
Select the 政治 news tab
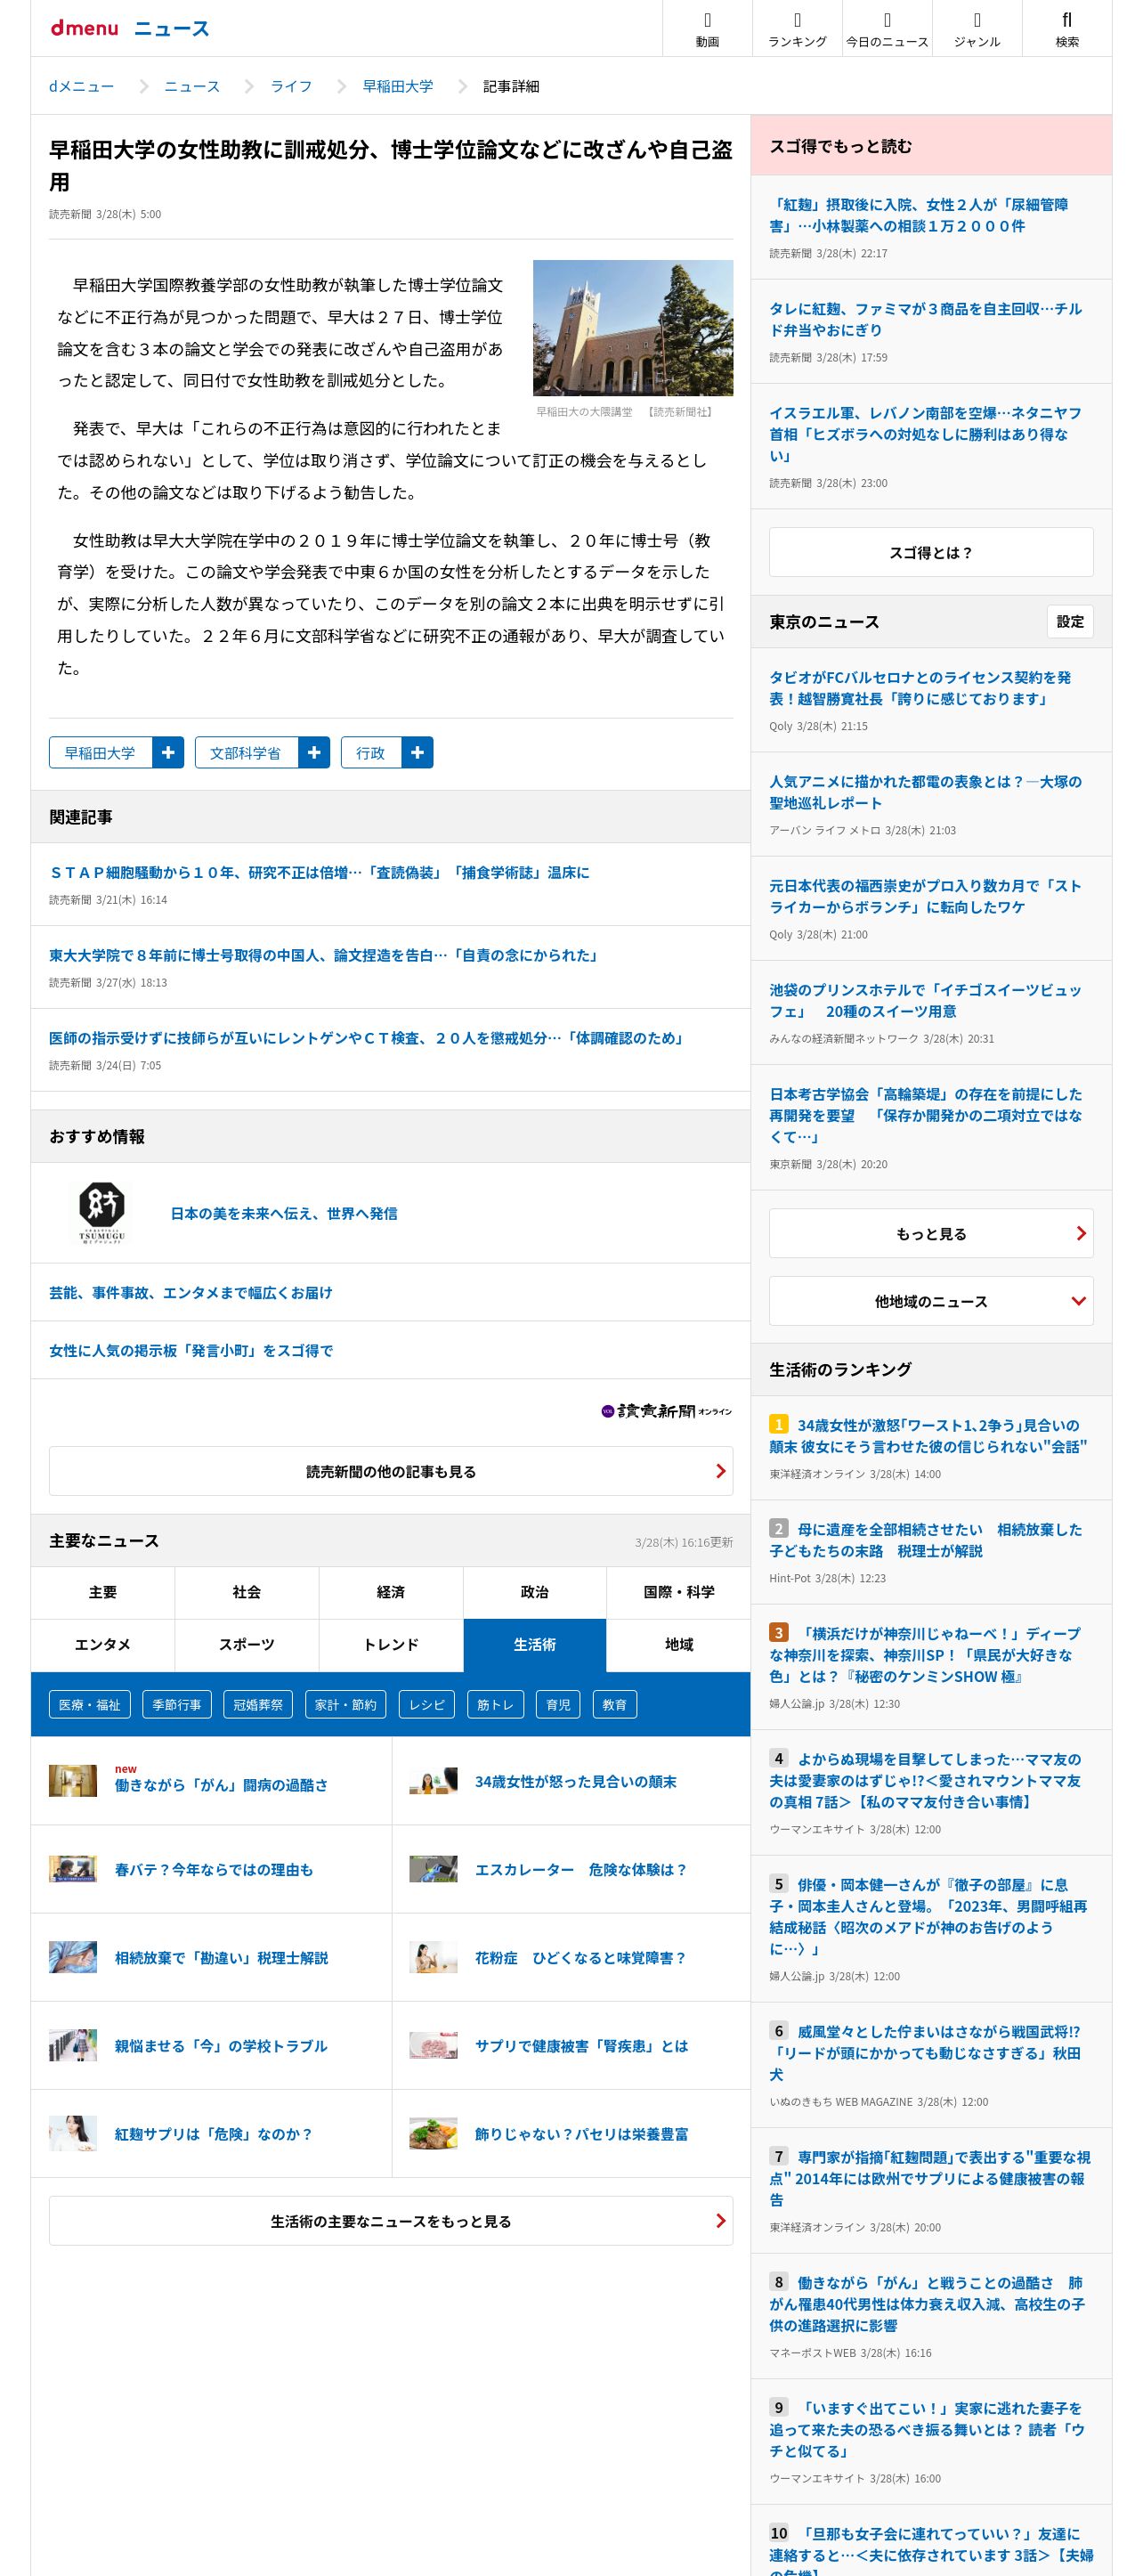pyautogui.click(x=535, y=1592)
